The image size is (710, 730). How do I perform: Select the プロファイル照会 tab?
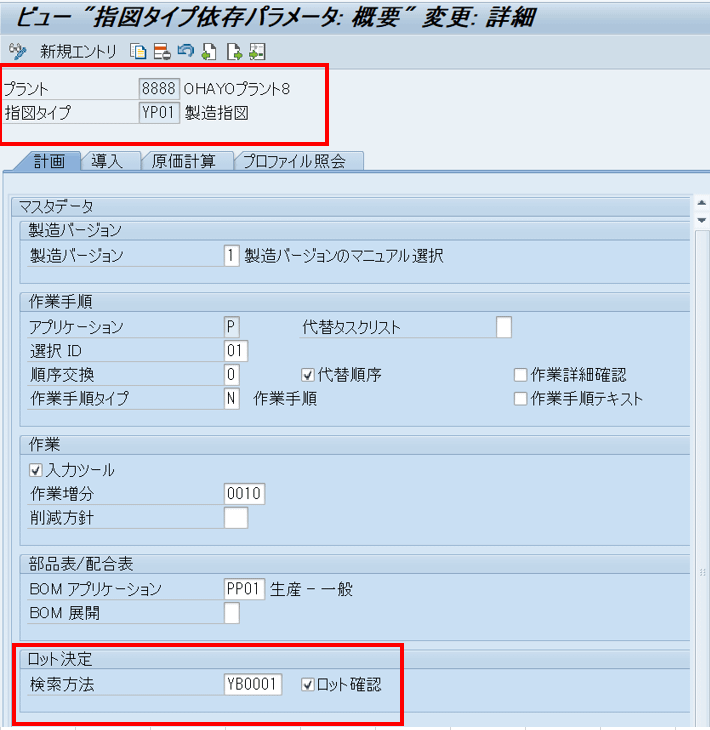coord(300,161)
